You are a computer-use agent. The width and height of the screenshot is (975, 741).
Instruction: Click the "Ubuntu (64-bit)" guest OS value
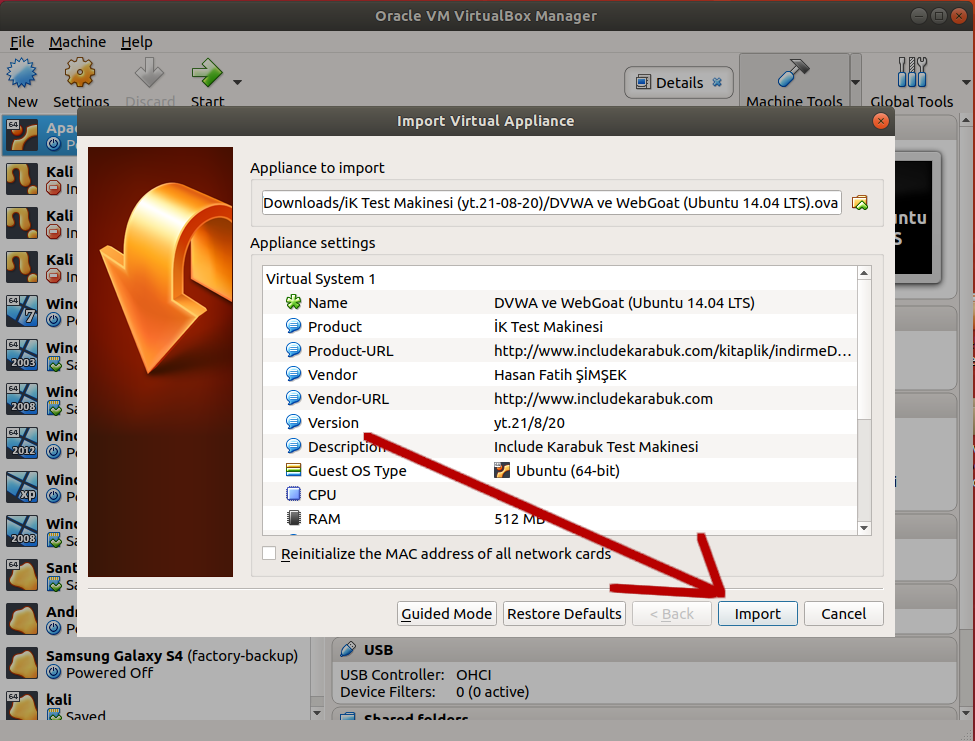(568, 471)
